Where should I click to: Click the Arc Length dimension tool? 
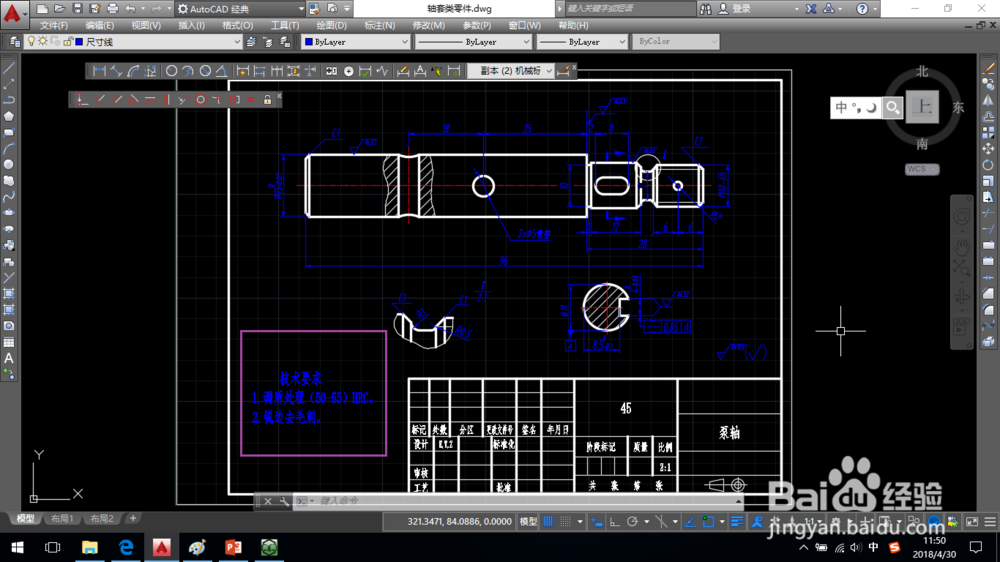(x=133, y=71)
